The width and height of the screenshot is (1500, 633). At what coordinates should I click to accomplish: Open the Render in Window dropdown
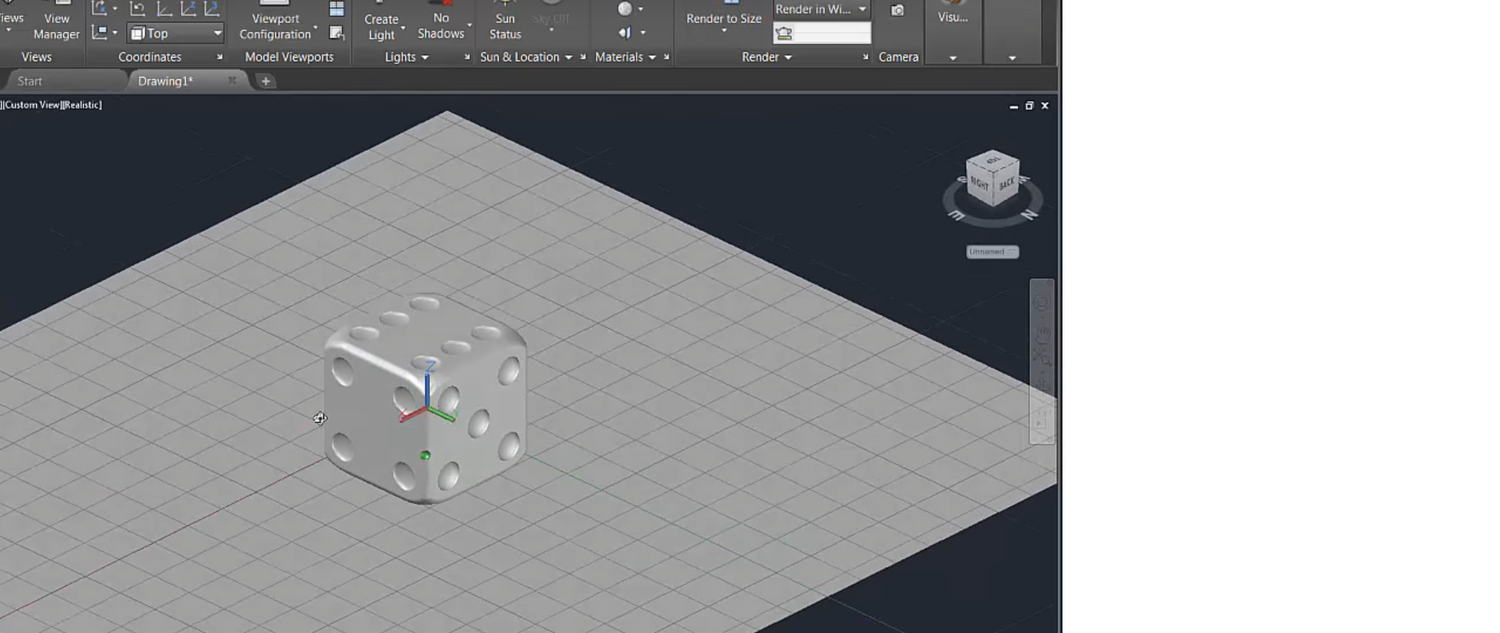click(x=822, y=9)
